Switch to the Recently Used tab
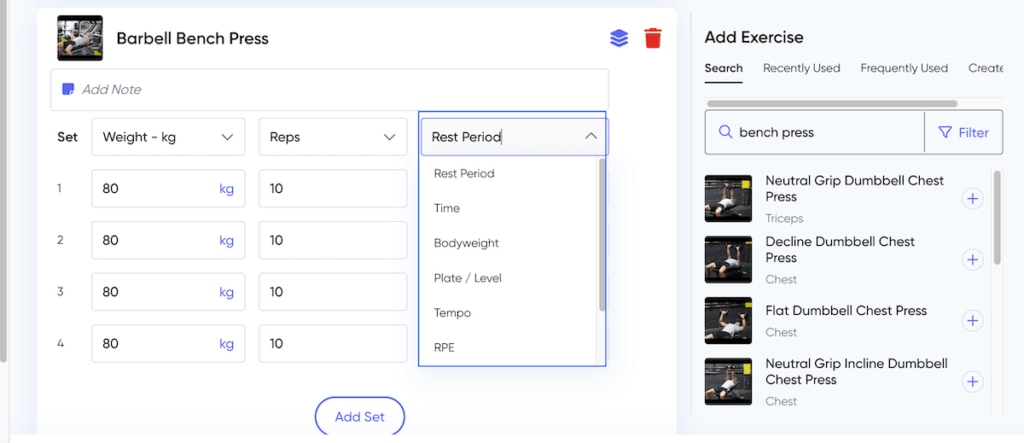The height and width of the screenshot is (443, 1024). point(801,68)
